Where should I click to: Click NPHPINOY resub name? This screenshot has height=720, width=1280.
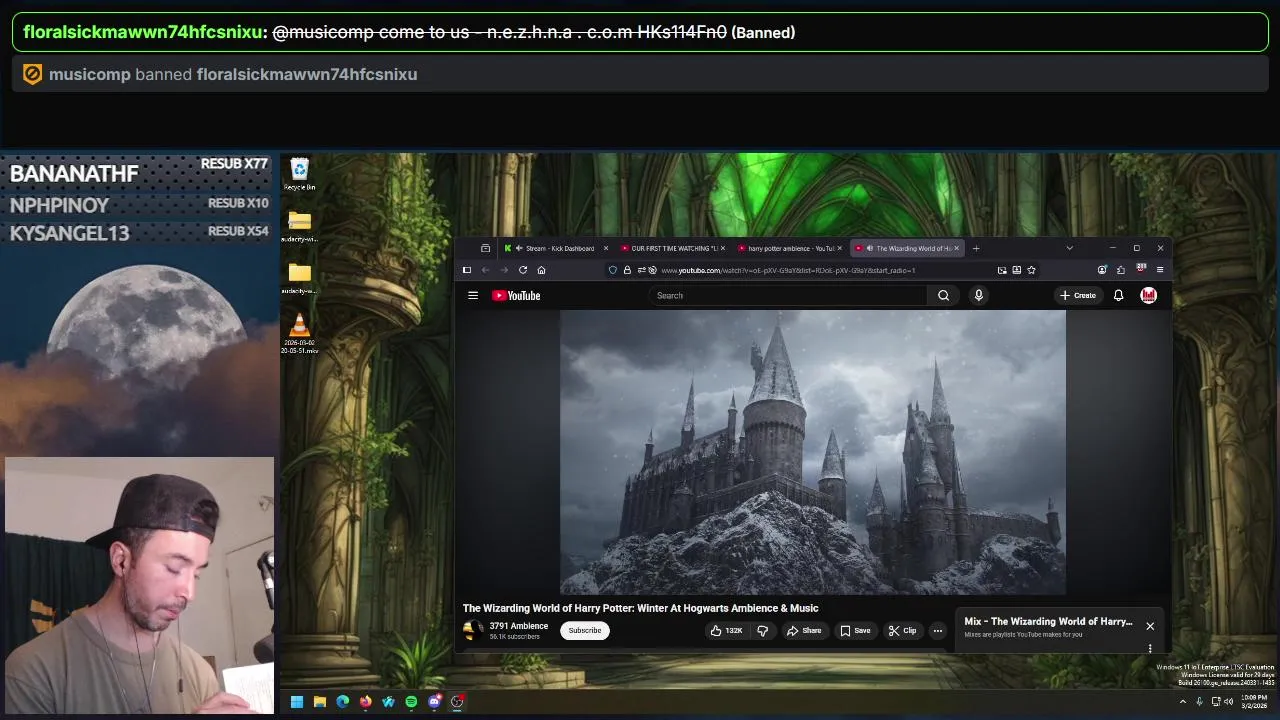coord(59,205)
